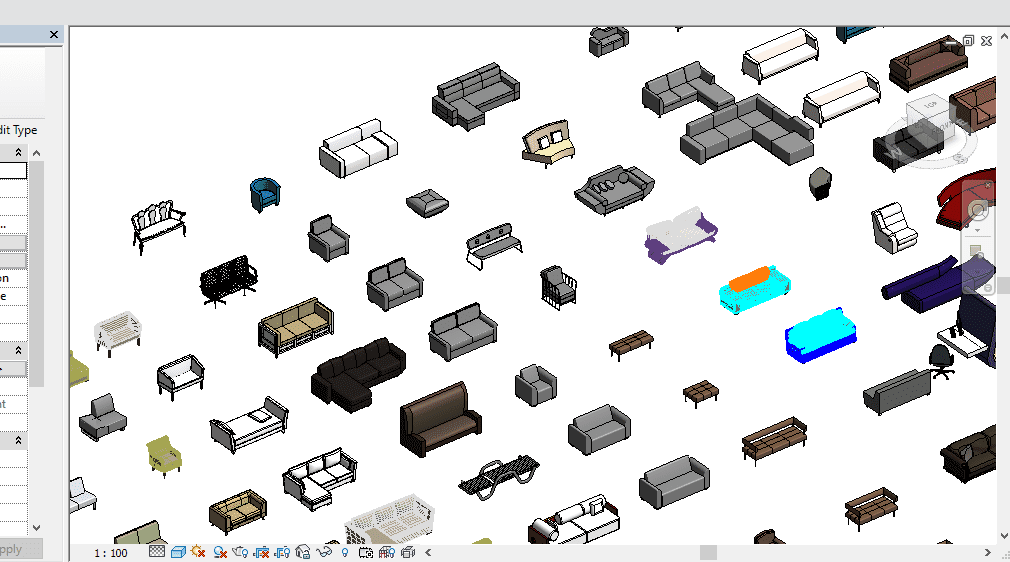Click the Highlight Displacement Sets icon

[408, 552]
